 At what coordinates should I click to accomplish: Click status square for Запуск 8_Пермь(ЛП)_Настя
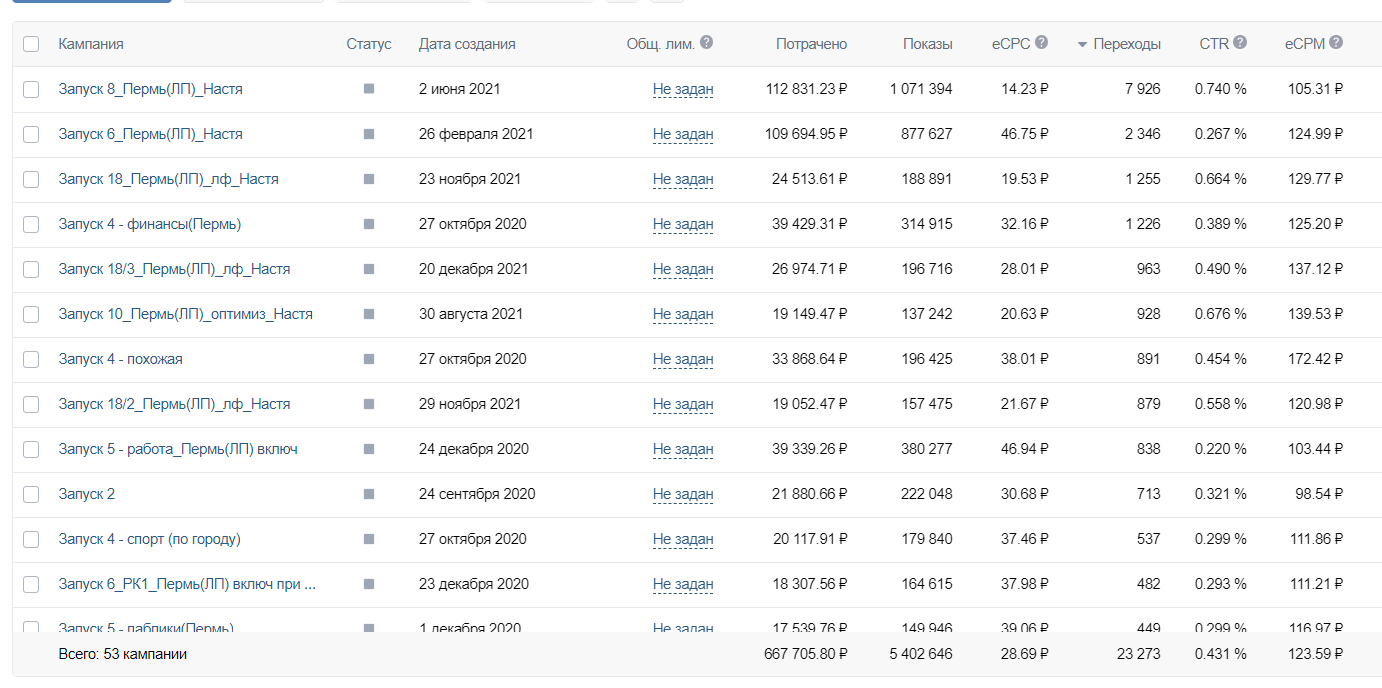(x=369, y=89)
